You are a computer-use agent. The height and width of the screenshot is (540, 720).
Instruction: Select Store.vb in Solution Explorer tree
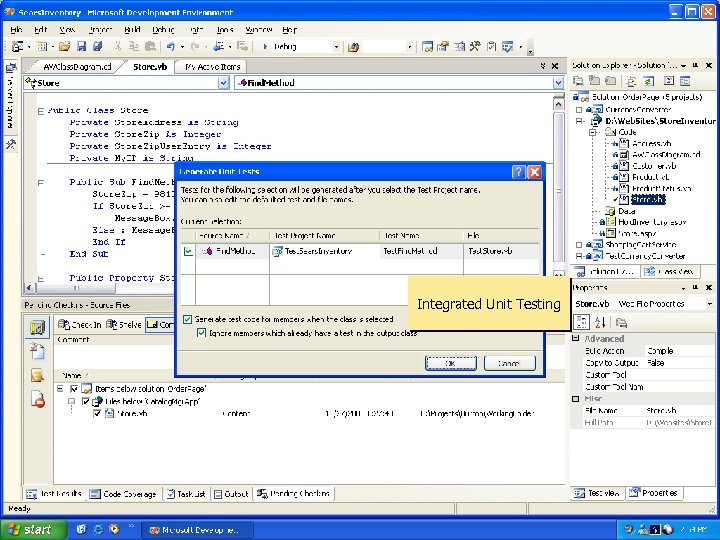tap(647, 200)
